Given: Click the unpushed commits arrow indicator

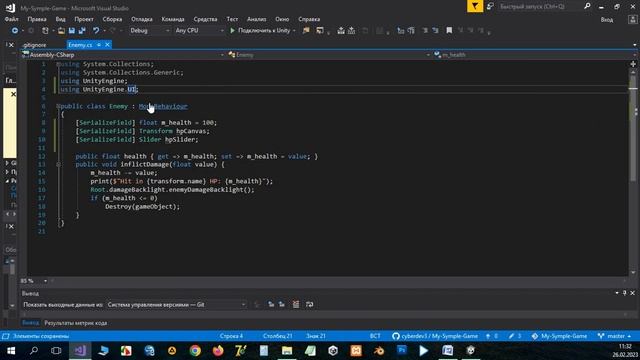Looking at the screenshot, I should 492,336.
